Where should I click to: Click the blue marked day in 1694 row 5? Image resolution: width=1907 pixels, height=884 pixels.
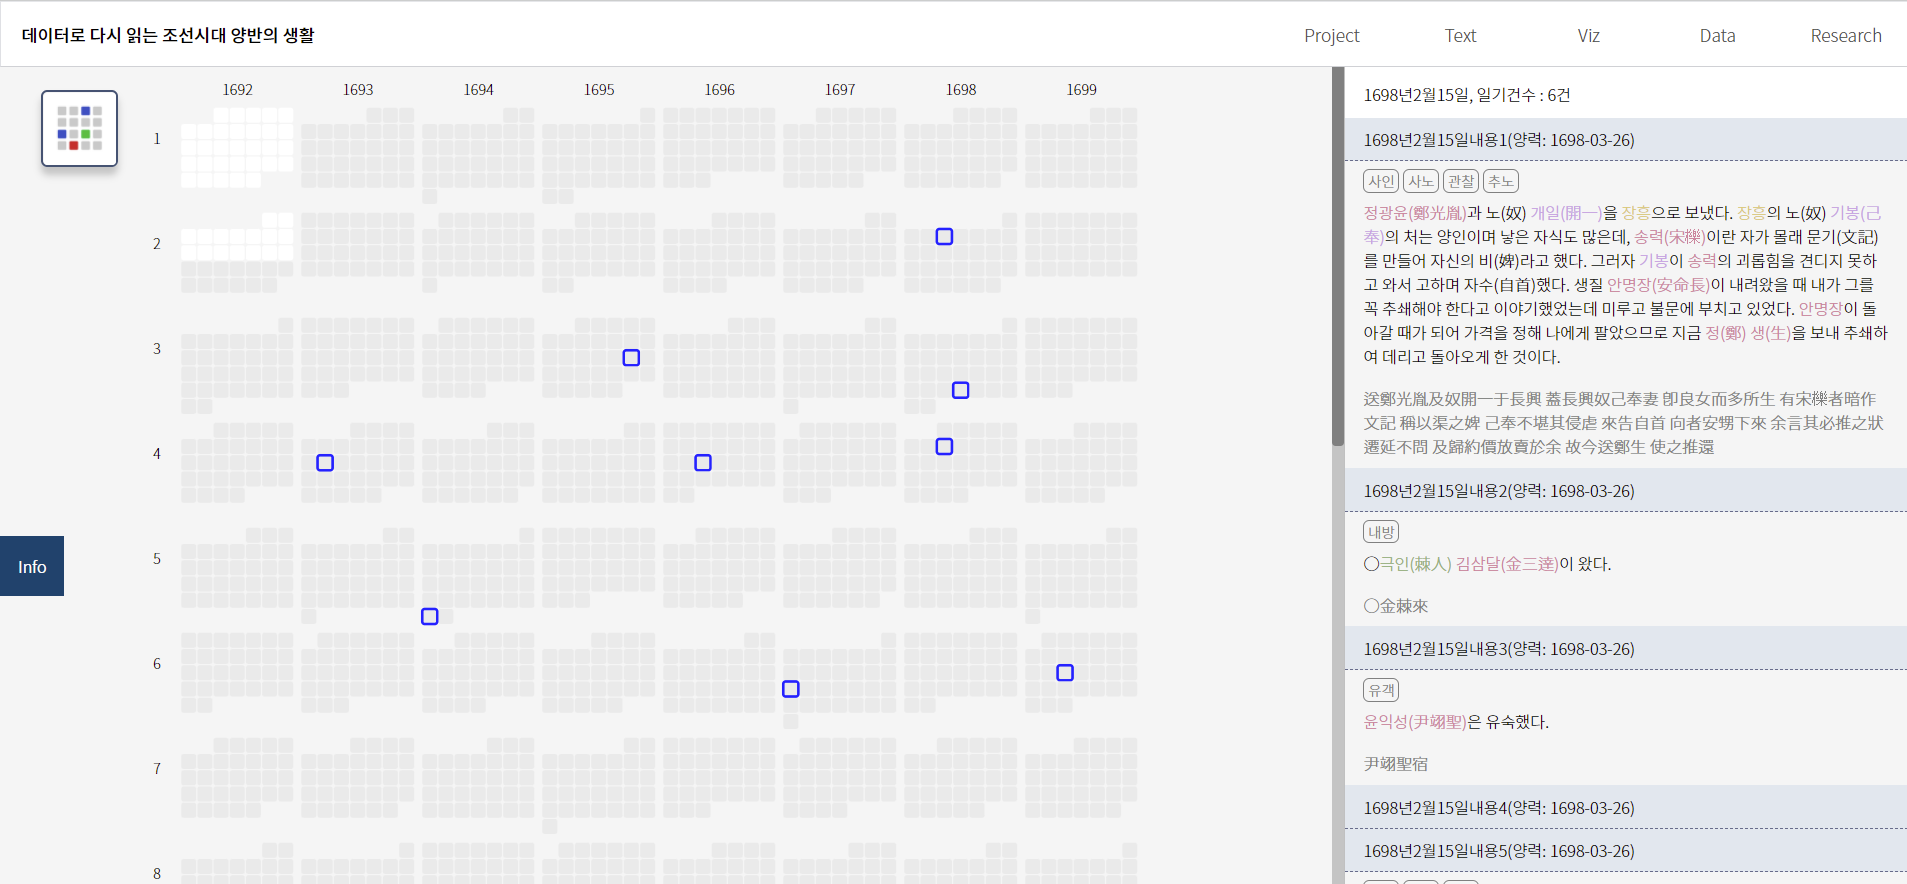pos(430,617)
